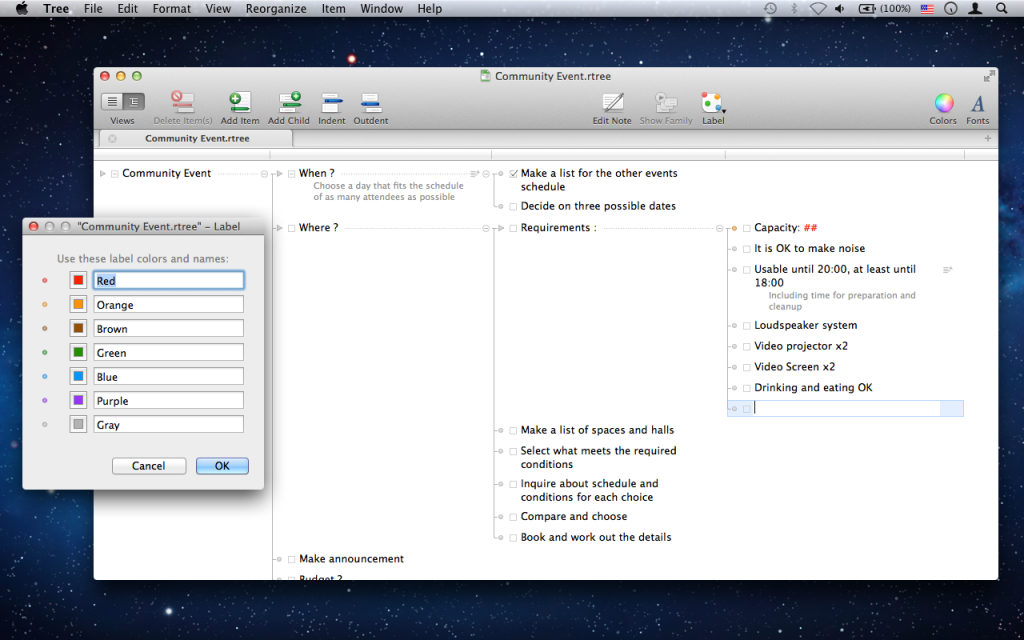Uncheck Make a list for the other events
This screenshot has width=1024, height=640.
(514, 173)
